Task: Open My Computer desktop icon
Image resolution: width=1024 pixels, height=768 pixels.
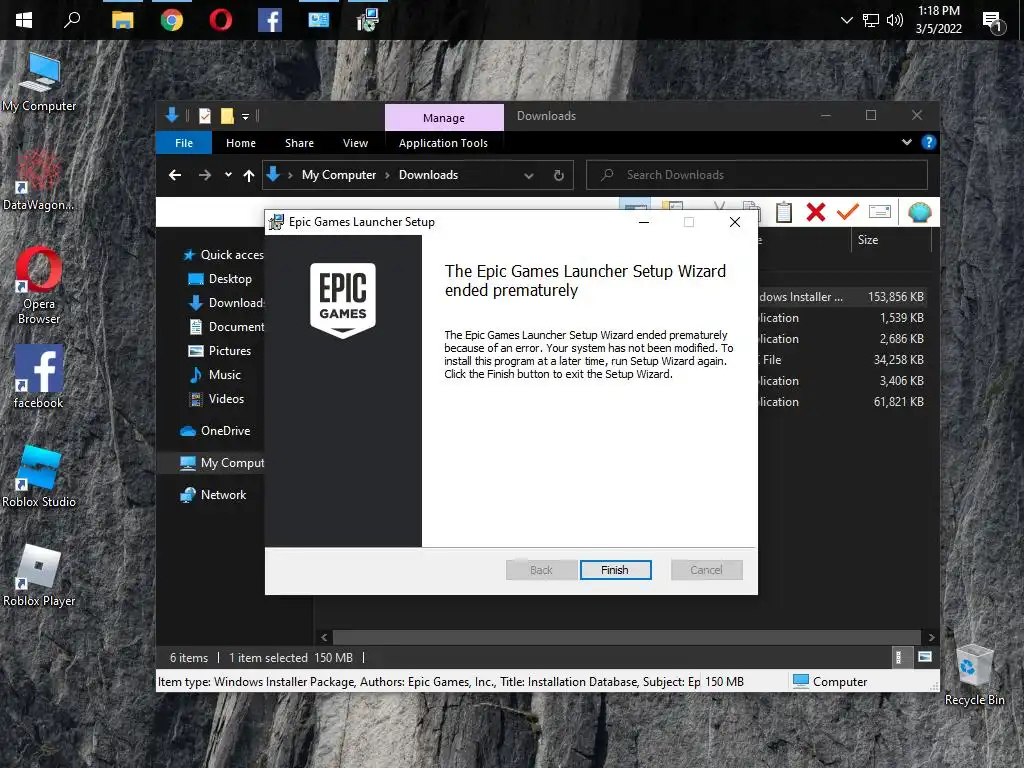Action: click(x=39, y=82)
